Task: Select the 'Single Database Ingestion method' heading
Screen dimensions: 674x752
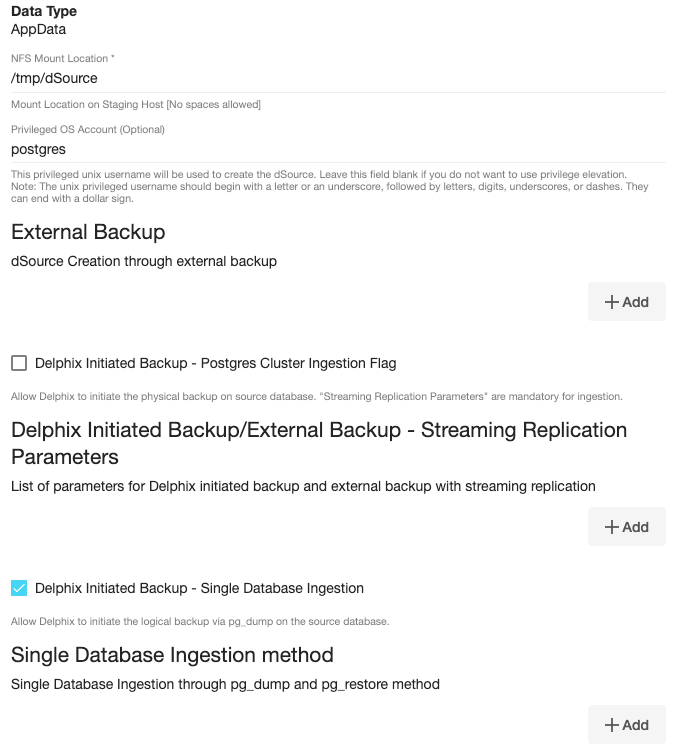Action: point(172,655)
